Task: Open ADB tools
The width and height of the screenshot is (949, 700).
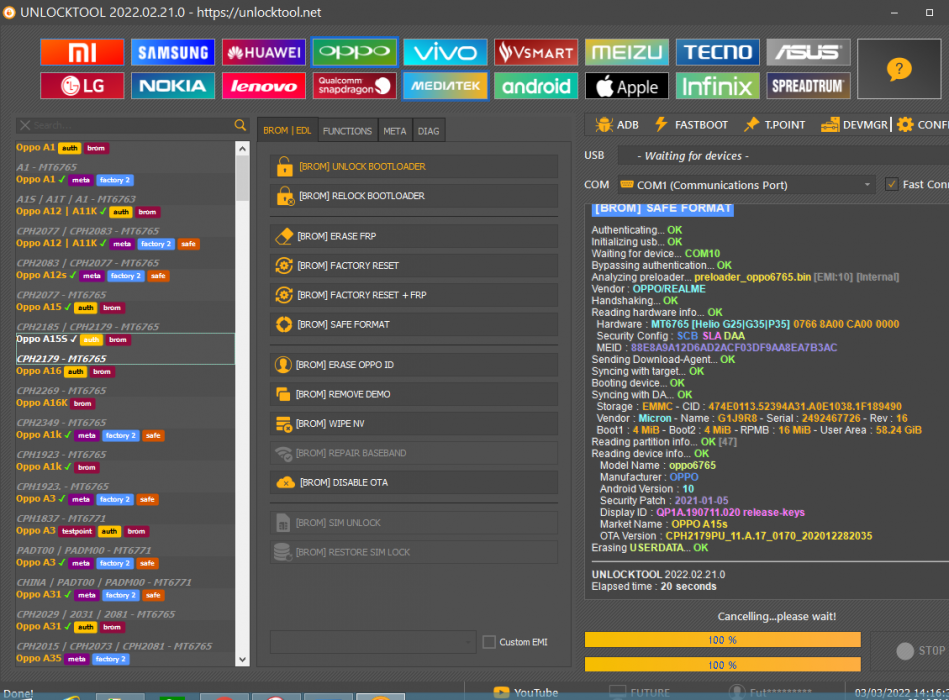Action: pos(617,125)
